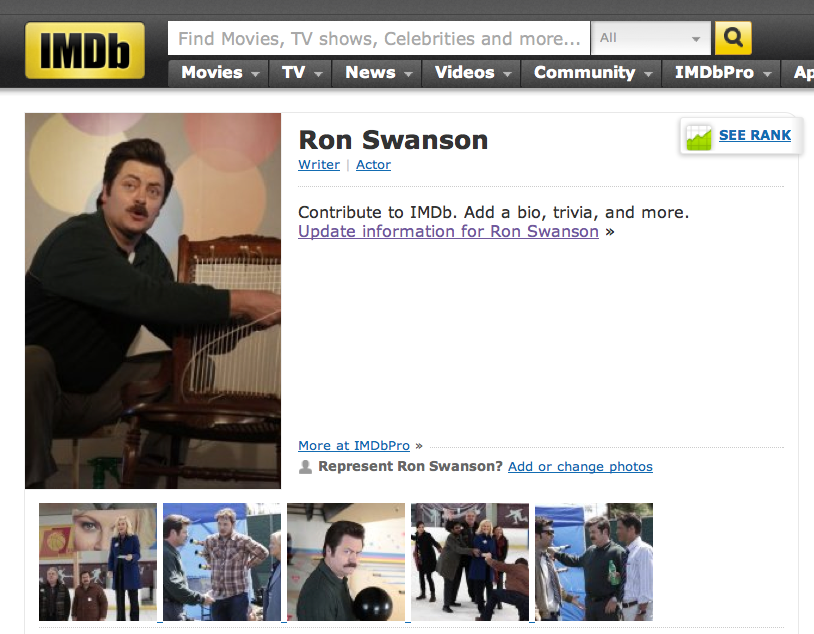Expand the TV menu
Screen dimensions: 814x634
[301, 73]
